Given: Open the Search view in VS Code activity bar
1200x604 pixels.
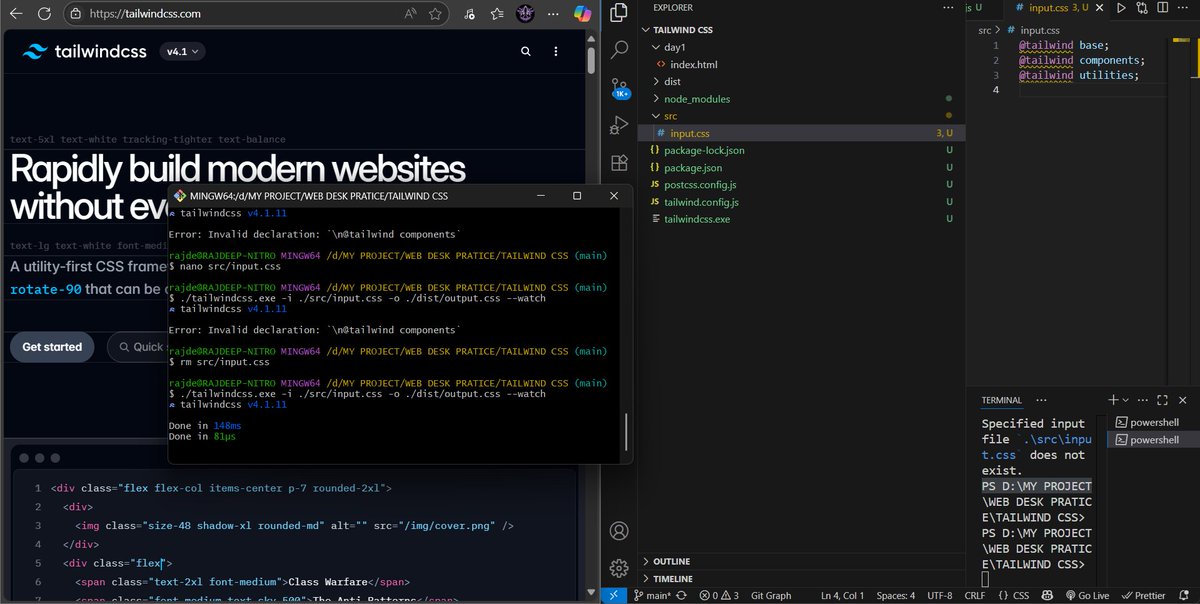Looking at the screenshot, I should tap(620, 48).
